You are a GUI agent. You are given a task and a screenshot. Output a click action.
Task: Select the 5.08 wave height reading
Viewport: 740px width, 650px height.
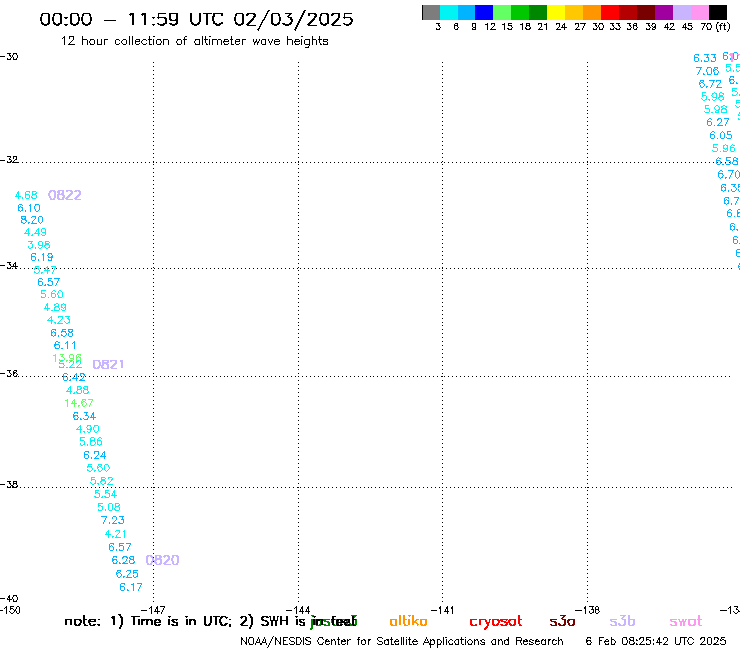[x=109, y=507]
